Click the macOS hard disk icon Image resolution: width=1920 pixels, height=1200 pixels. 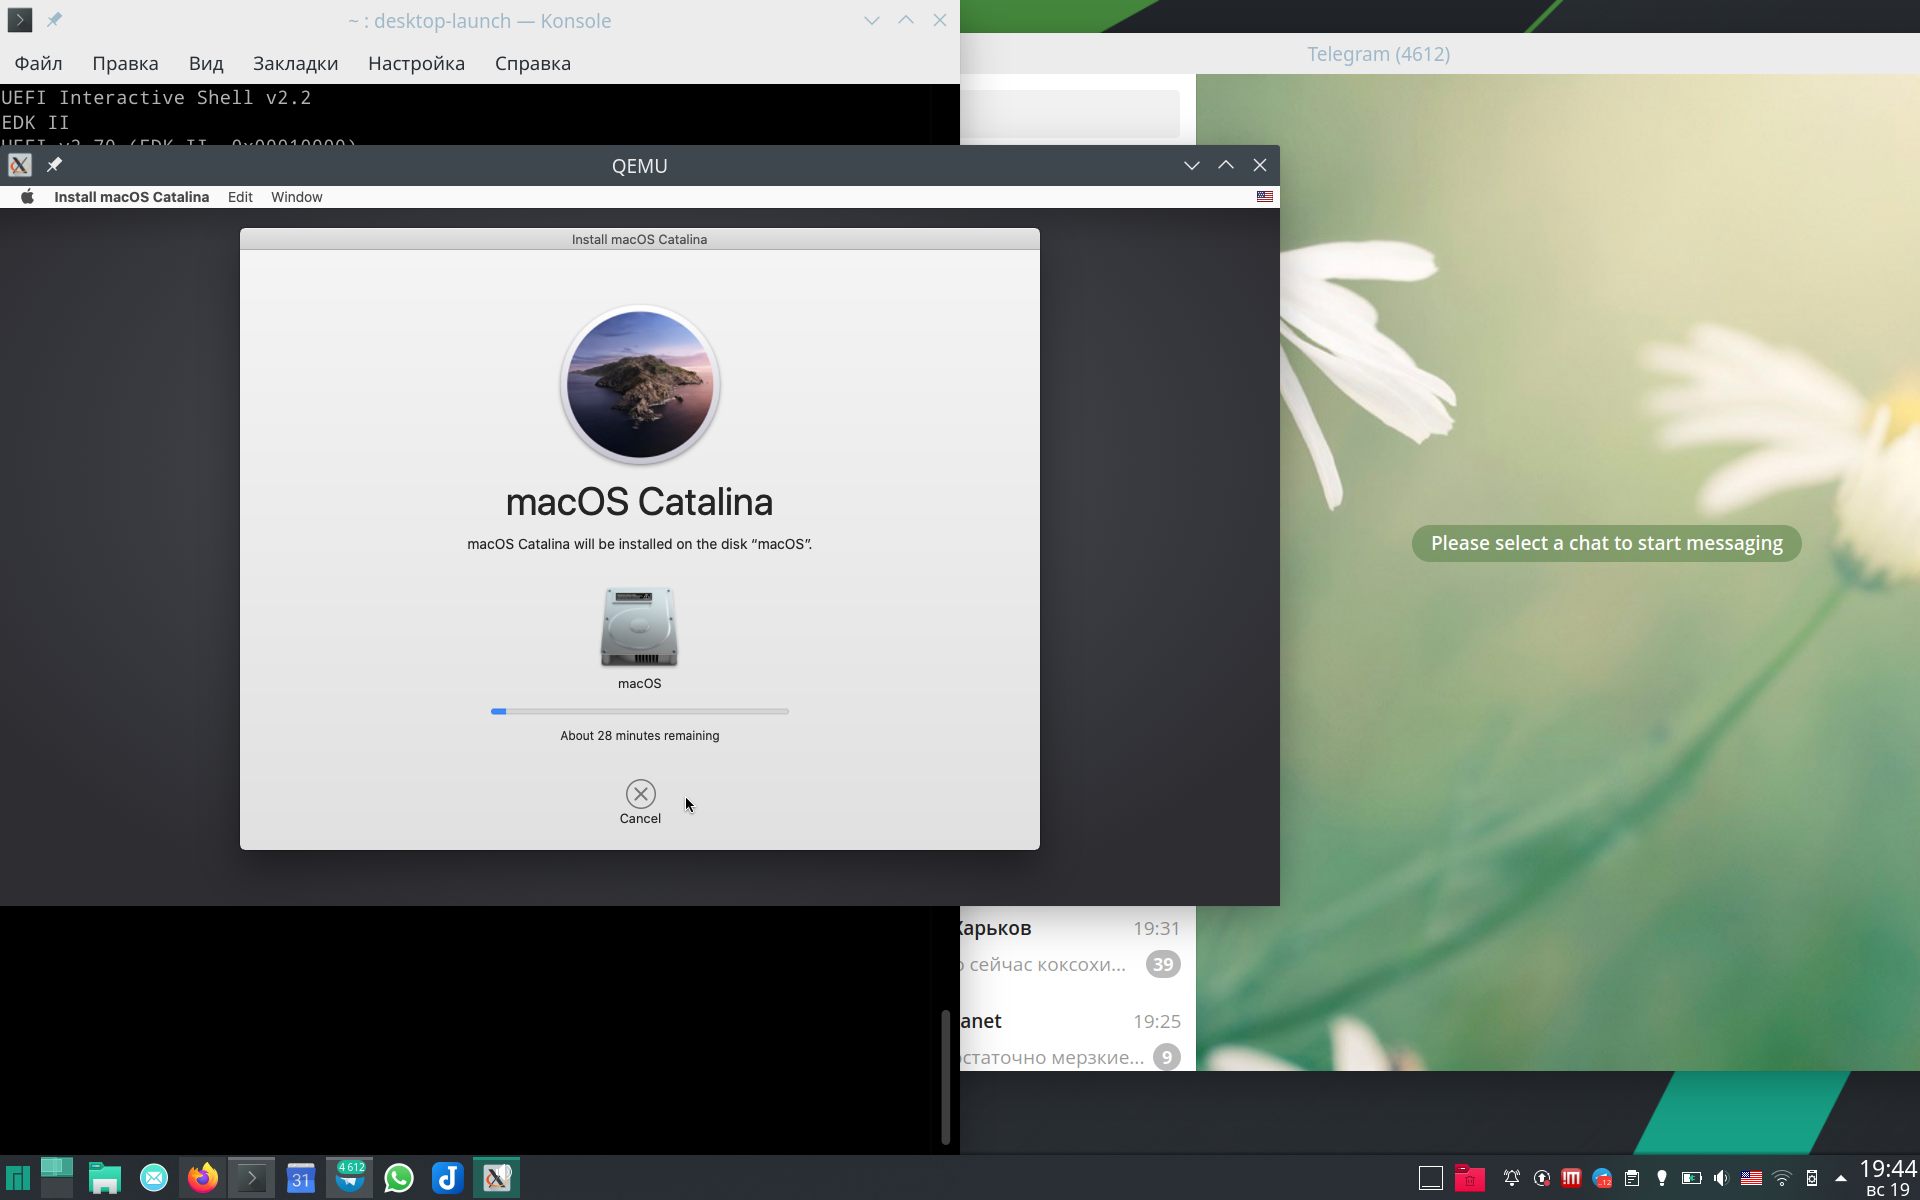tap(639, 627)
